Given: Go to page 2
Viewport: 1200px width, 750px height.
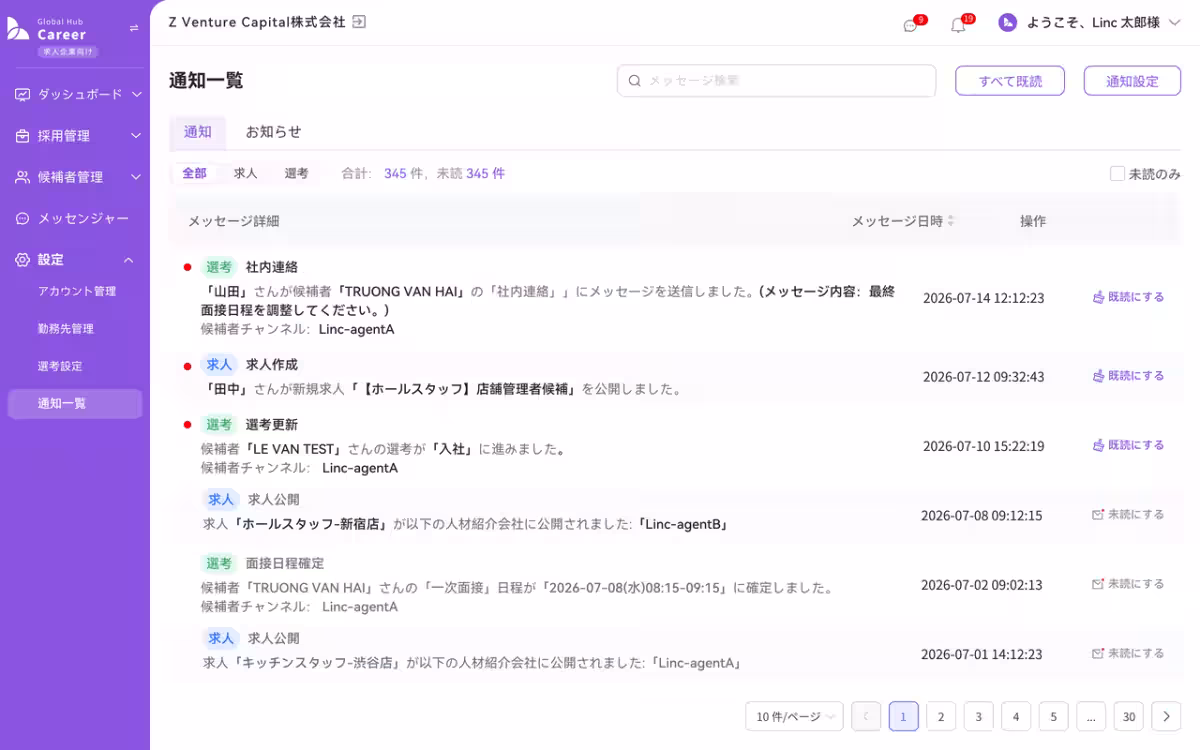Looking at the screenshot, I should 941,716.
